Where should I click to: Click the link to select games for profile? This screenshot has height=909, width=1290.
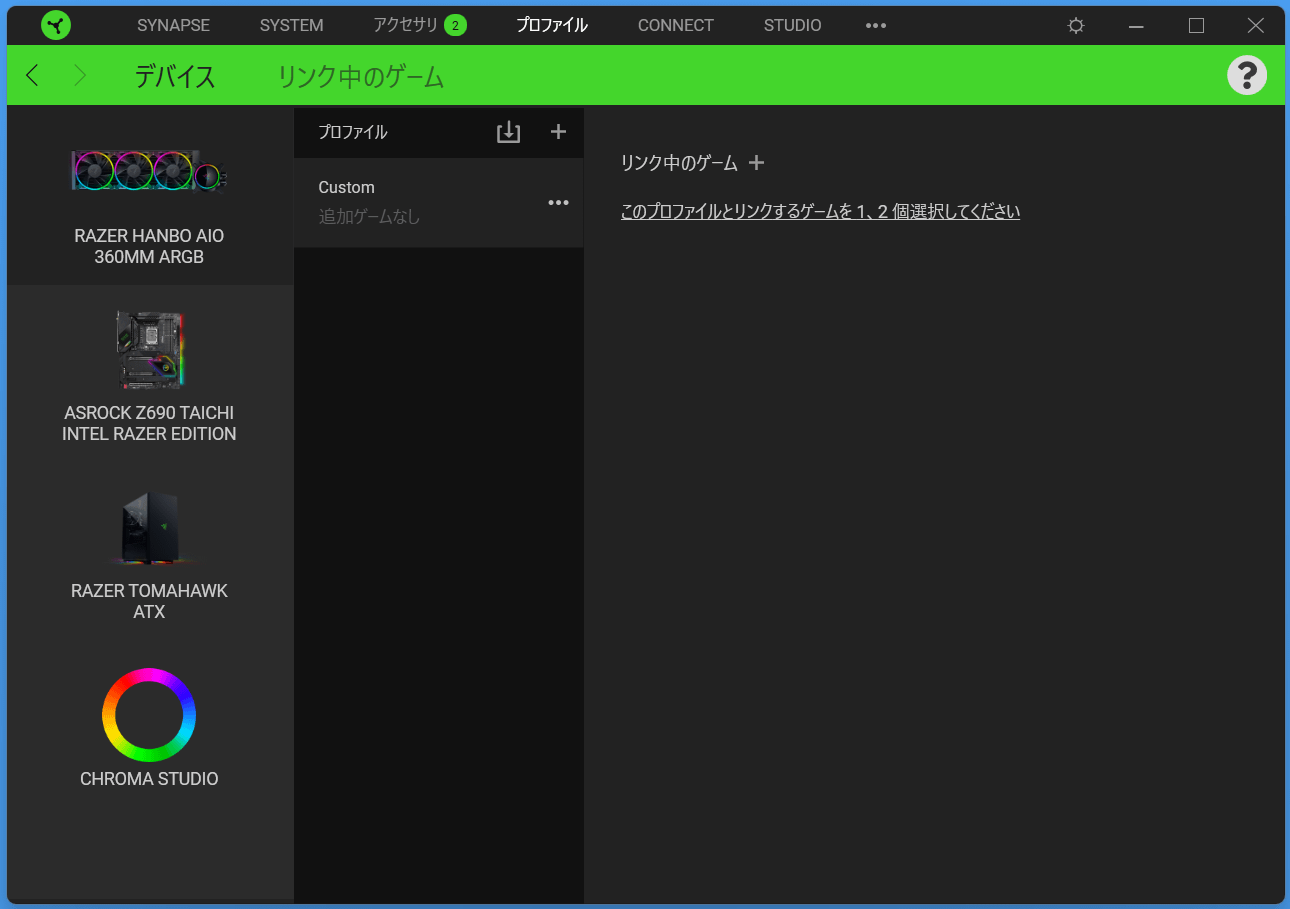click(x=820, y=212)
